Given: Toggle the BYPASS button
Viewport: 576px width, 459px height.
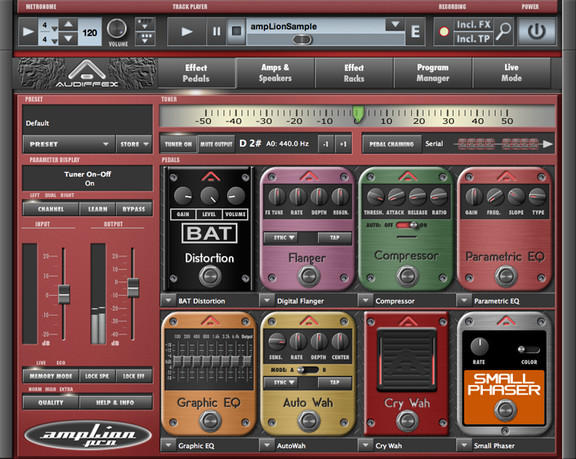Looking at the screenshot, I should click(134, 209).
